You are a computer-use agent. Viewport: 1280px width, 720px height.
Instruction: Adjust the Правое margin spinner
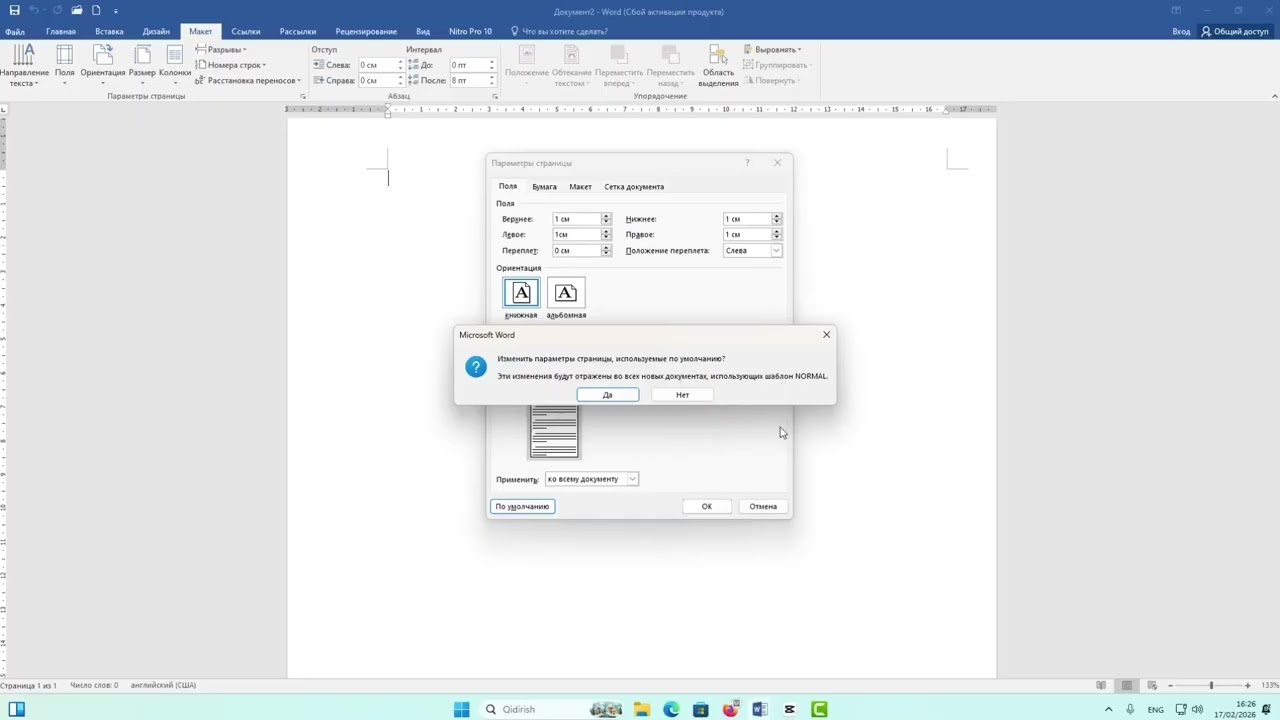tap(776, 234)
